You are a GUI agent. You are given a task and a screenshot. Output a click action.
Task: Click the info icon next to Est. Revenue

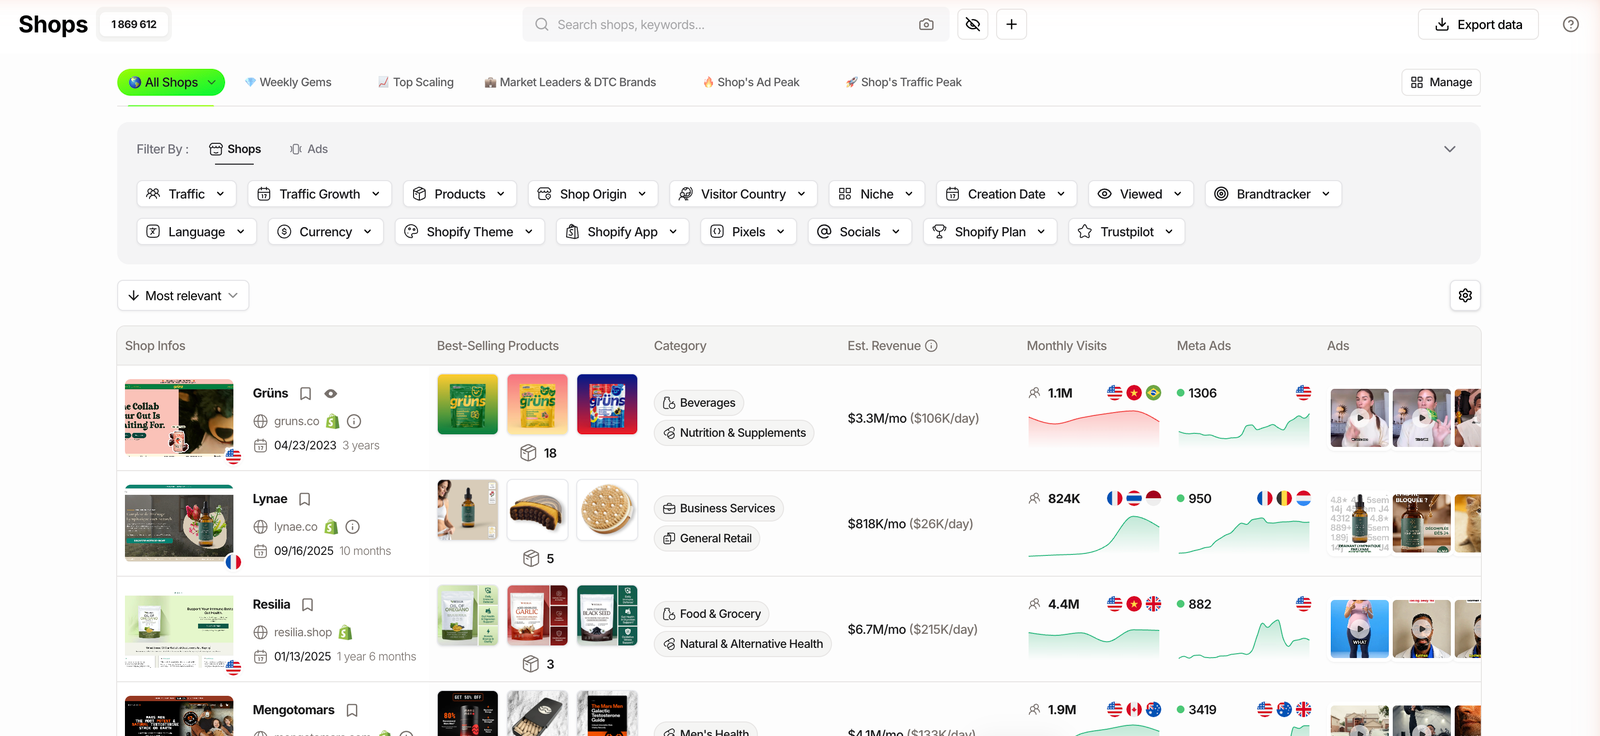click(931, 346)
